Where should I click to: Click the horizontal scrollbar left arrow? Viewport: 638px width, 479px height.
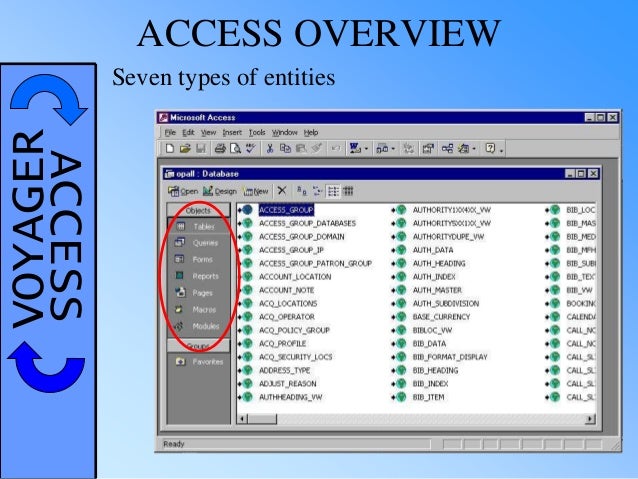pos(243,418)
